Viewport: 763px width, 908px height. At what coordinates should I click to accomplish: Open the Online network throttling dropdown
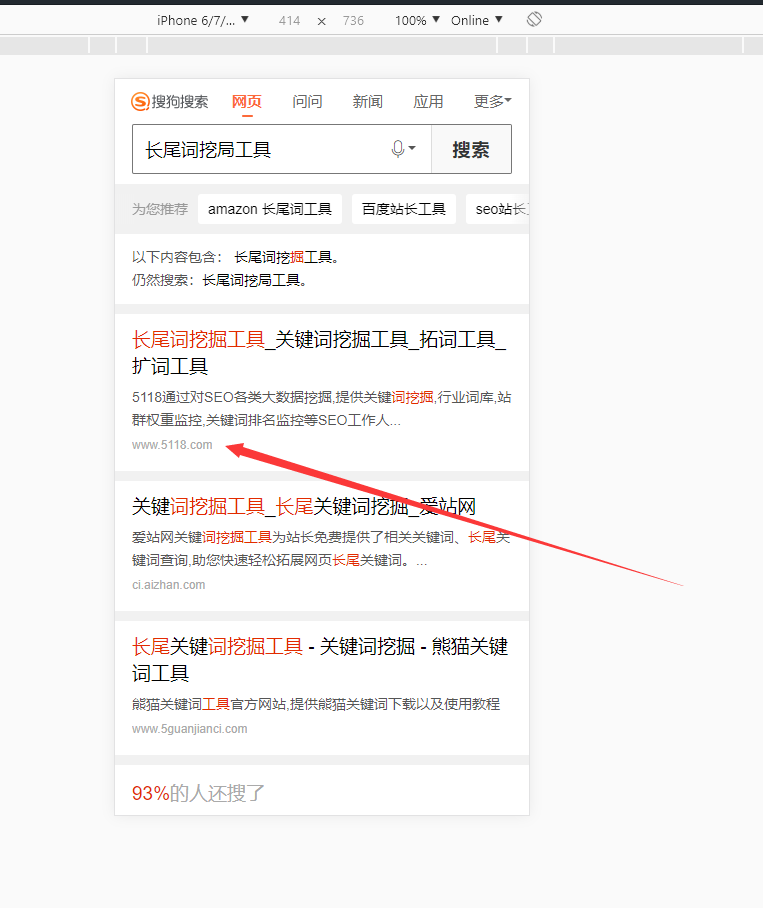coord(476,20)
